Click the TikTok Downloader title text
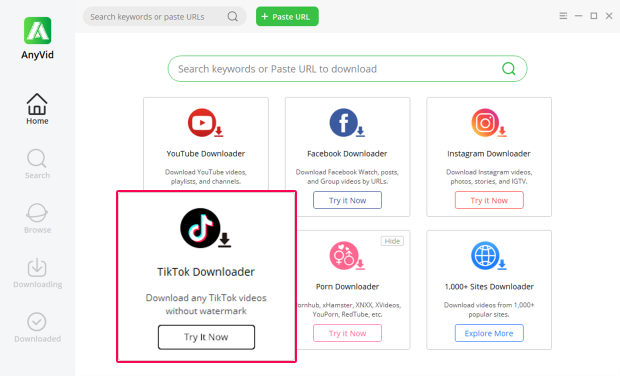The width and height of the screenshot is (620, 376). click(x=206, y=272)
